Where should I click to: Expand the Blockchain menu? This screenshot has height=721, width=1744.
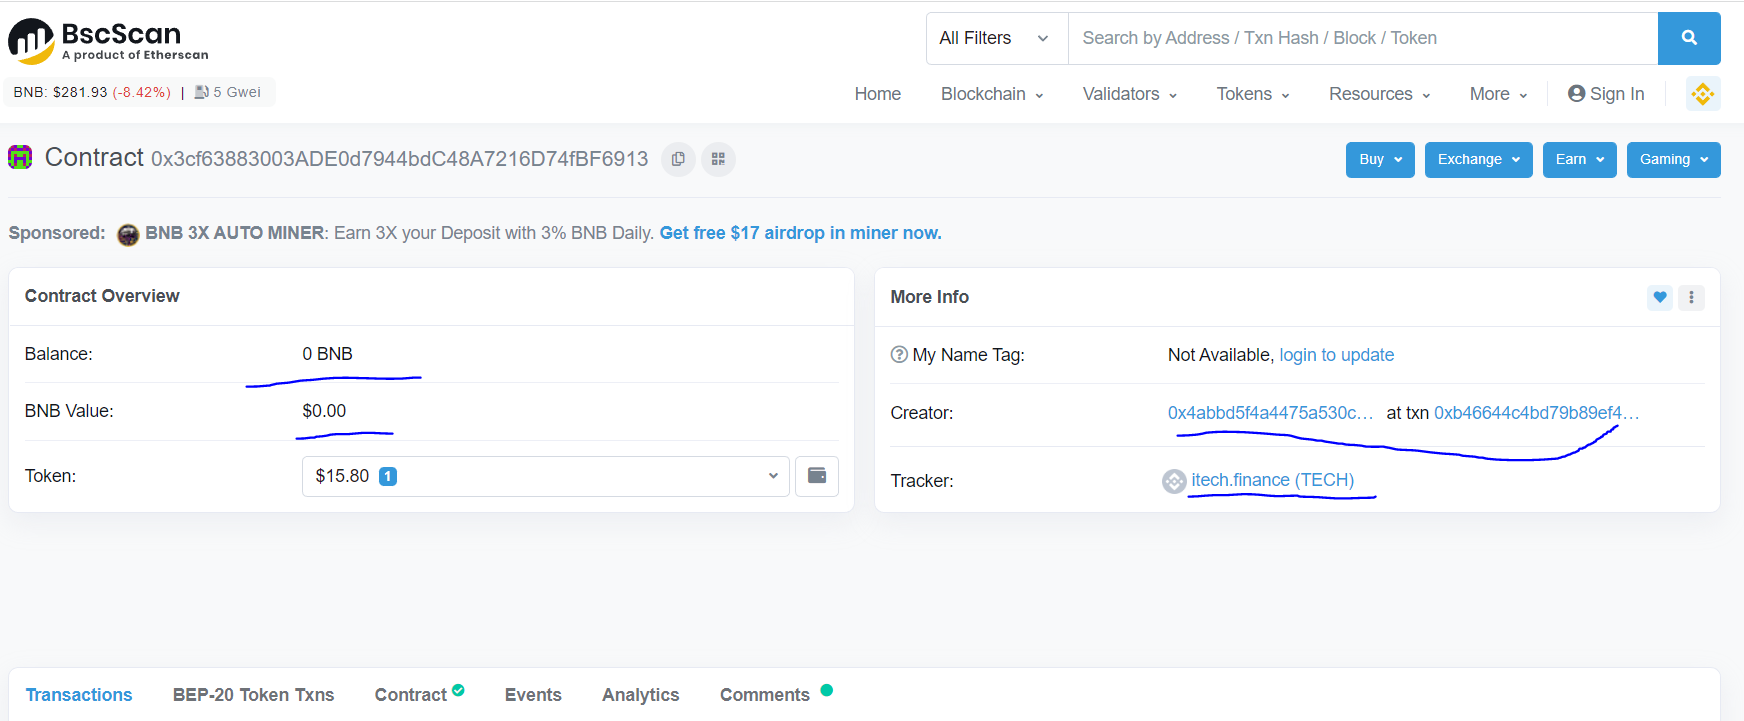(992, 94)
